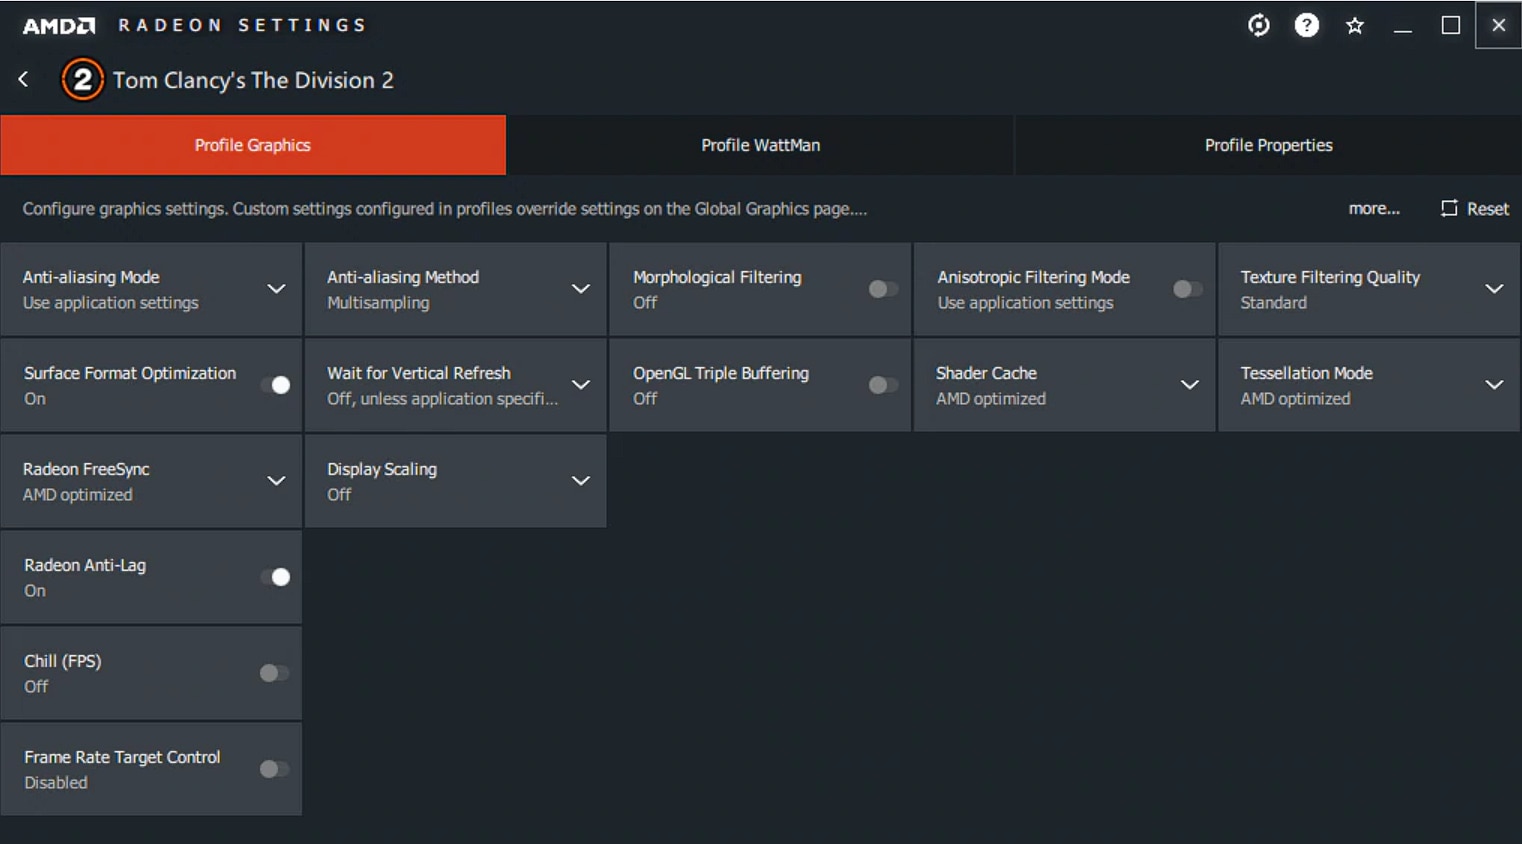The image size is (1522, 844).
Task: Click the AMD logo
Action: point(59,25)
